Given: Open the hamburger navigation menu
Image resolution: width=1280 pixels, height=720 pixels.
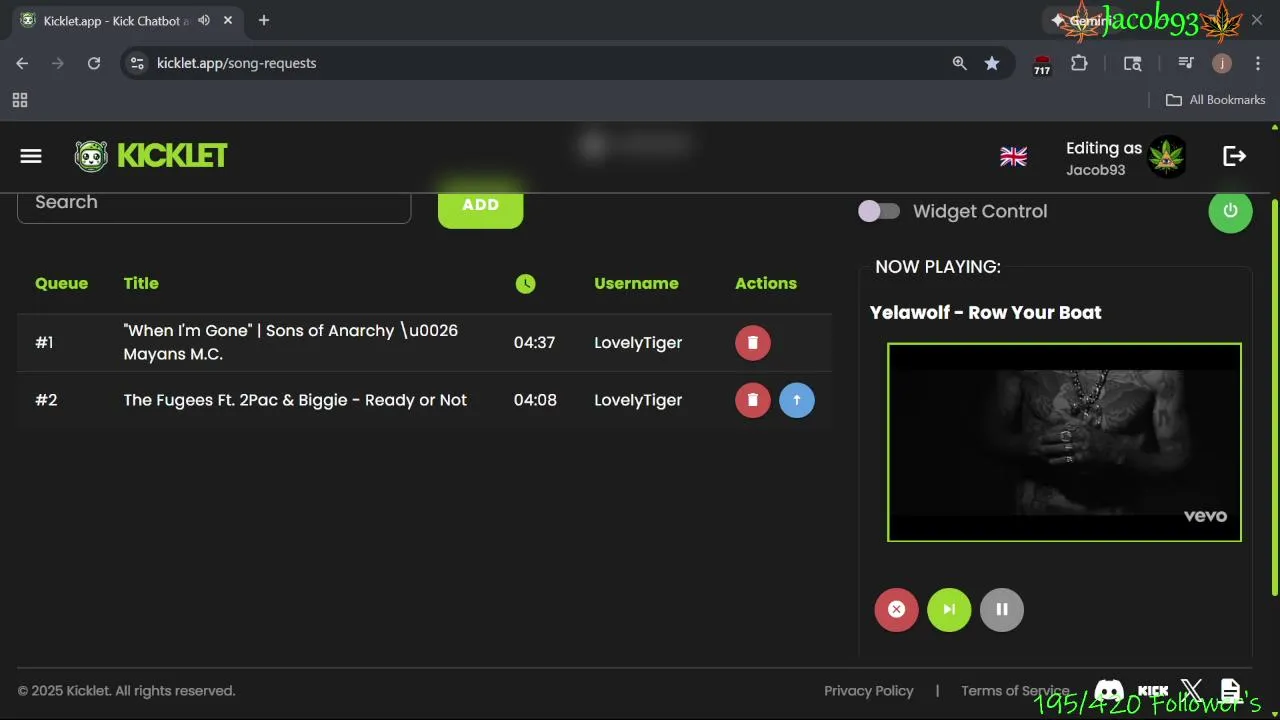Looking at the screenshot, I should click(31, 155).
